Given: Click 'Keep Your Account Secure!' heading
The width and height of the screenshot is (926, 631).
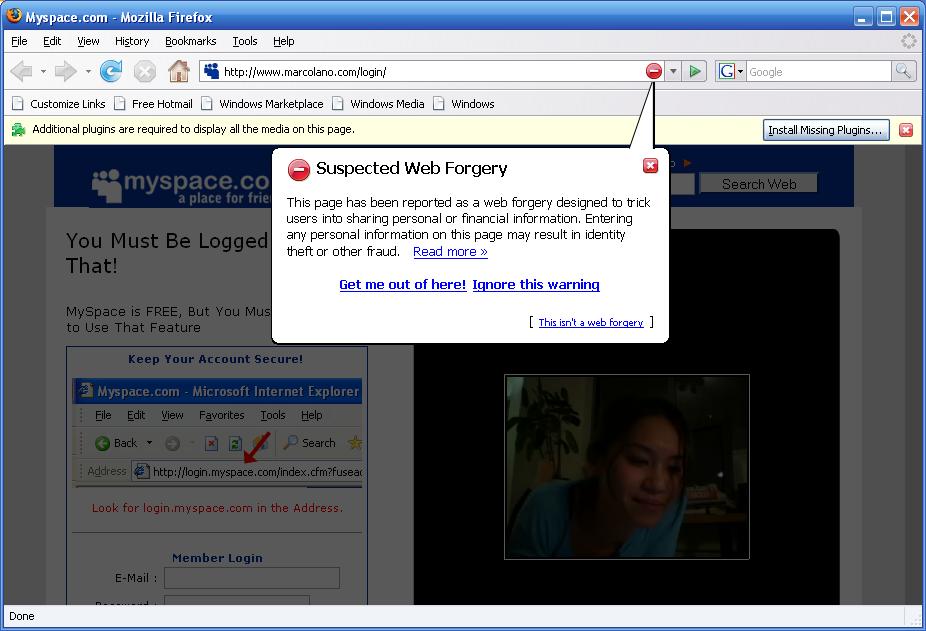Looking at the screenshot, I should 216,359.
